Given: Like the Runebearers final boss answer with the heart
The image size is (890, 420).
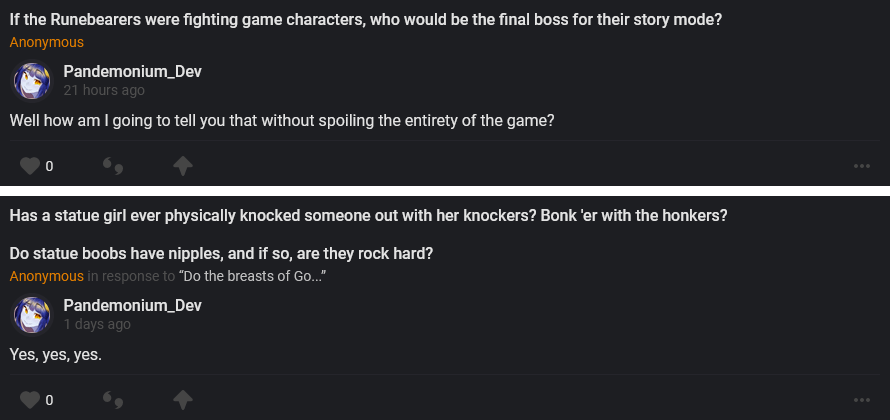Looking at the screenshot, I should (30, 166).
